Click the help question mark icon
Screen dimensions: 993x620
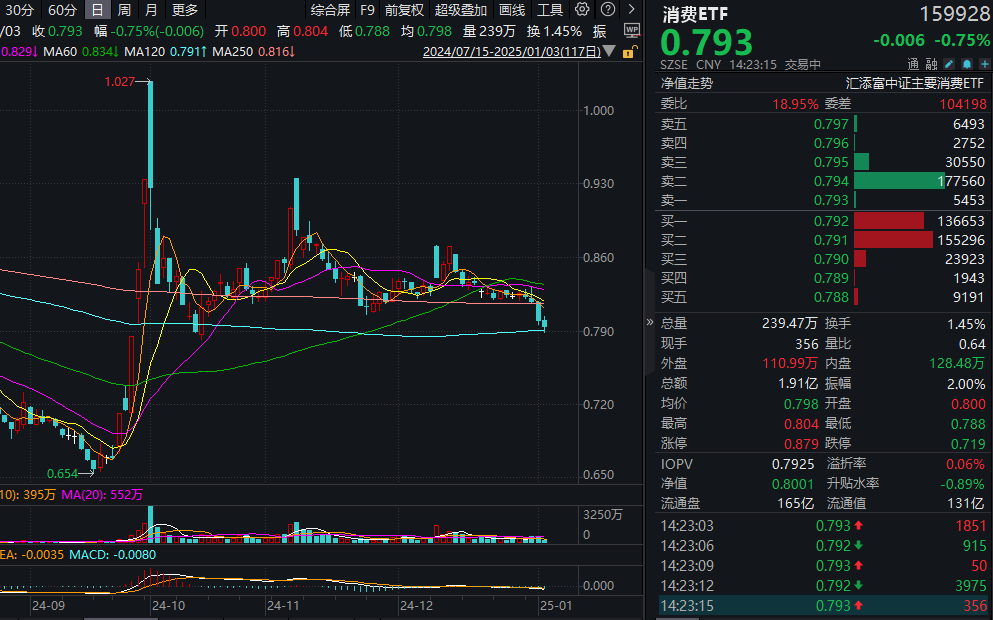(607, 10)
